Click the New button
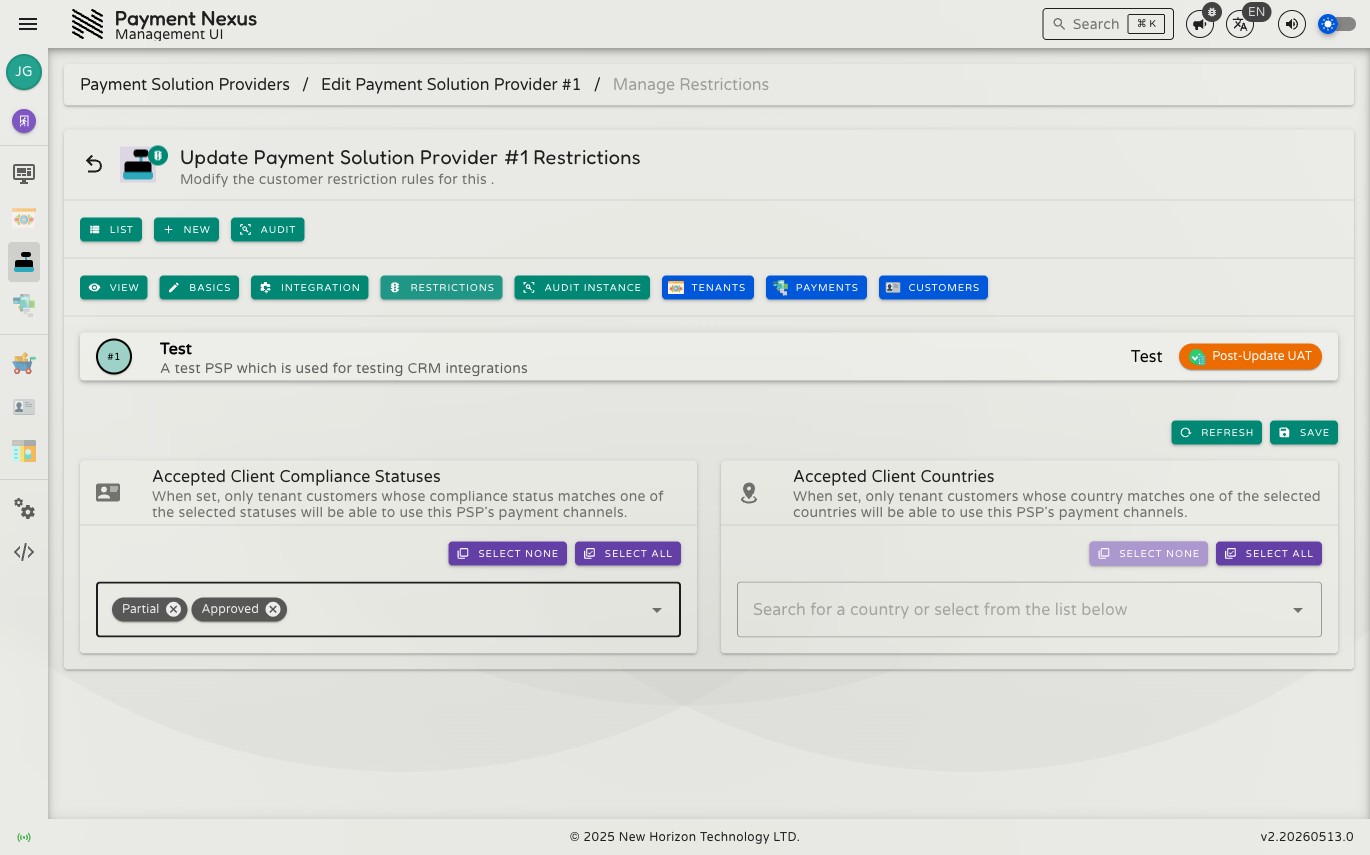Screen dimensions: 1370x855 [x=186, y=229]
